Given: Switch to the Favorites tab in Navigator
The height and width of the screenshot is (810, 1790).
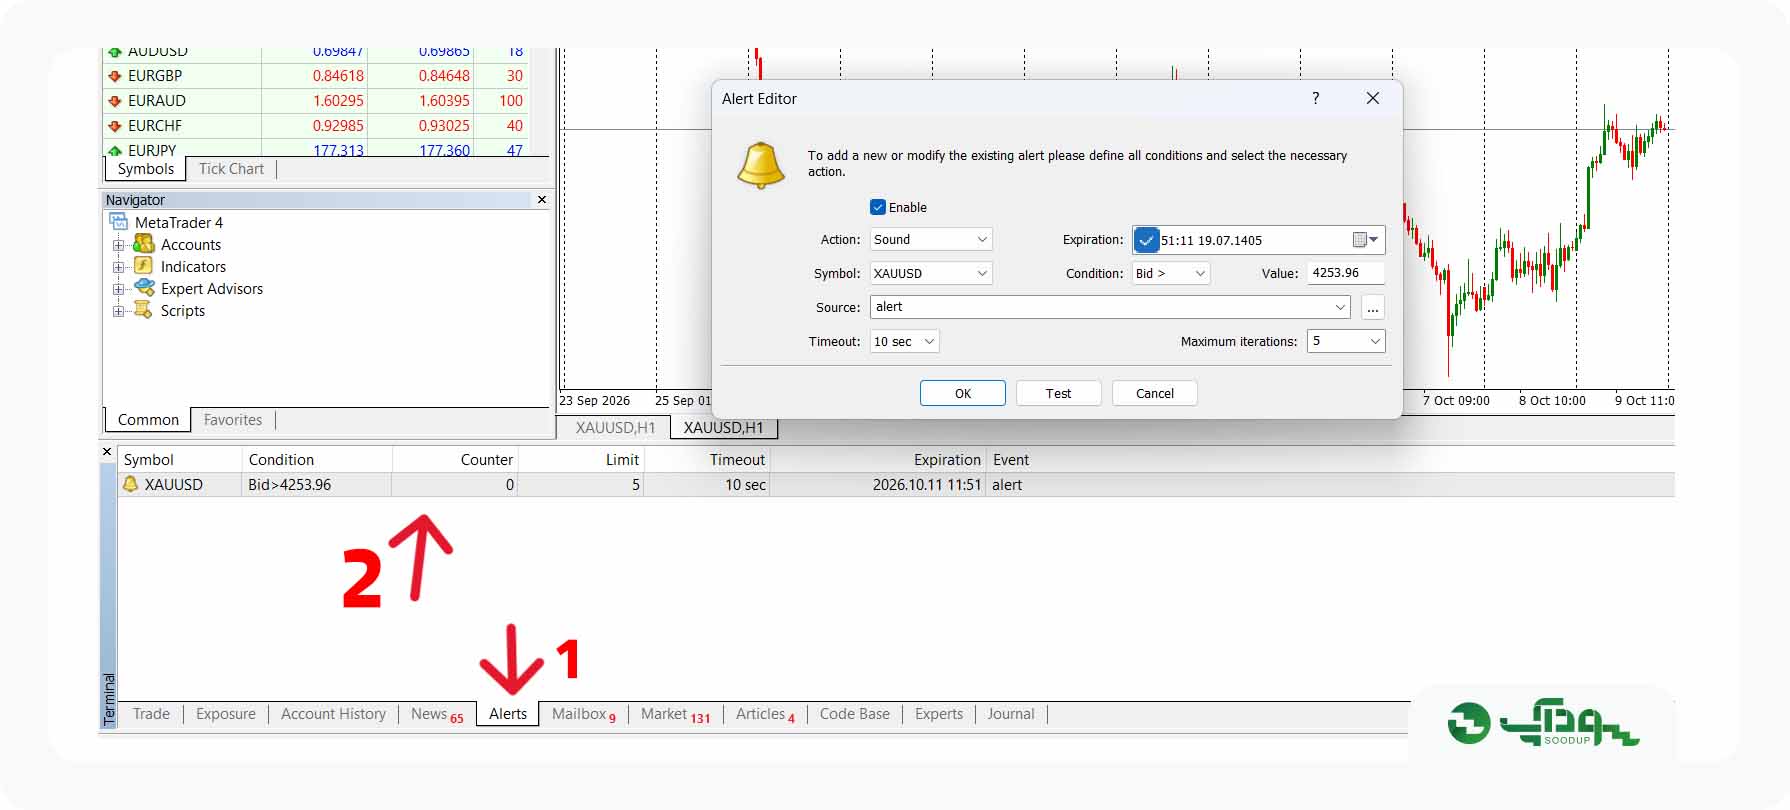Looking at the screenshot, I should click(x=233, y=420).
